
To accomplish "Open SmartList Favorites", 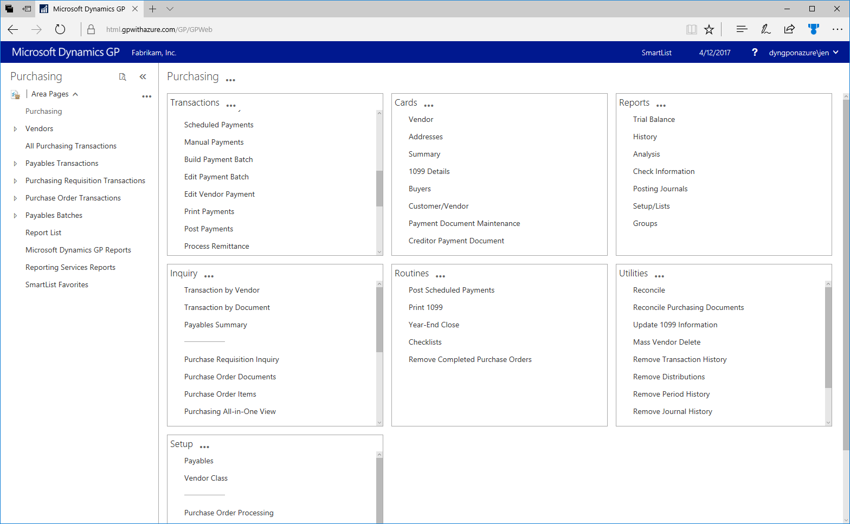I will 57,284.
